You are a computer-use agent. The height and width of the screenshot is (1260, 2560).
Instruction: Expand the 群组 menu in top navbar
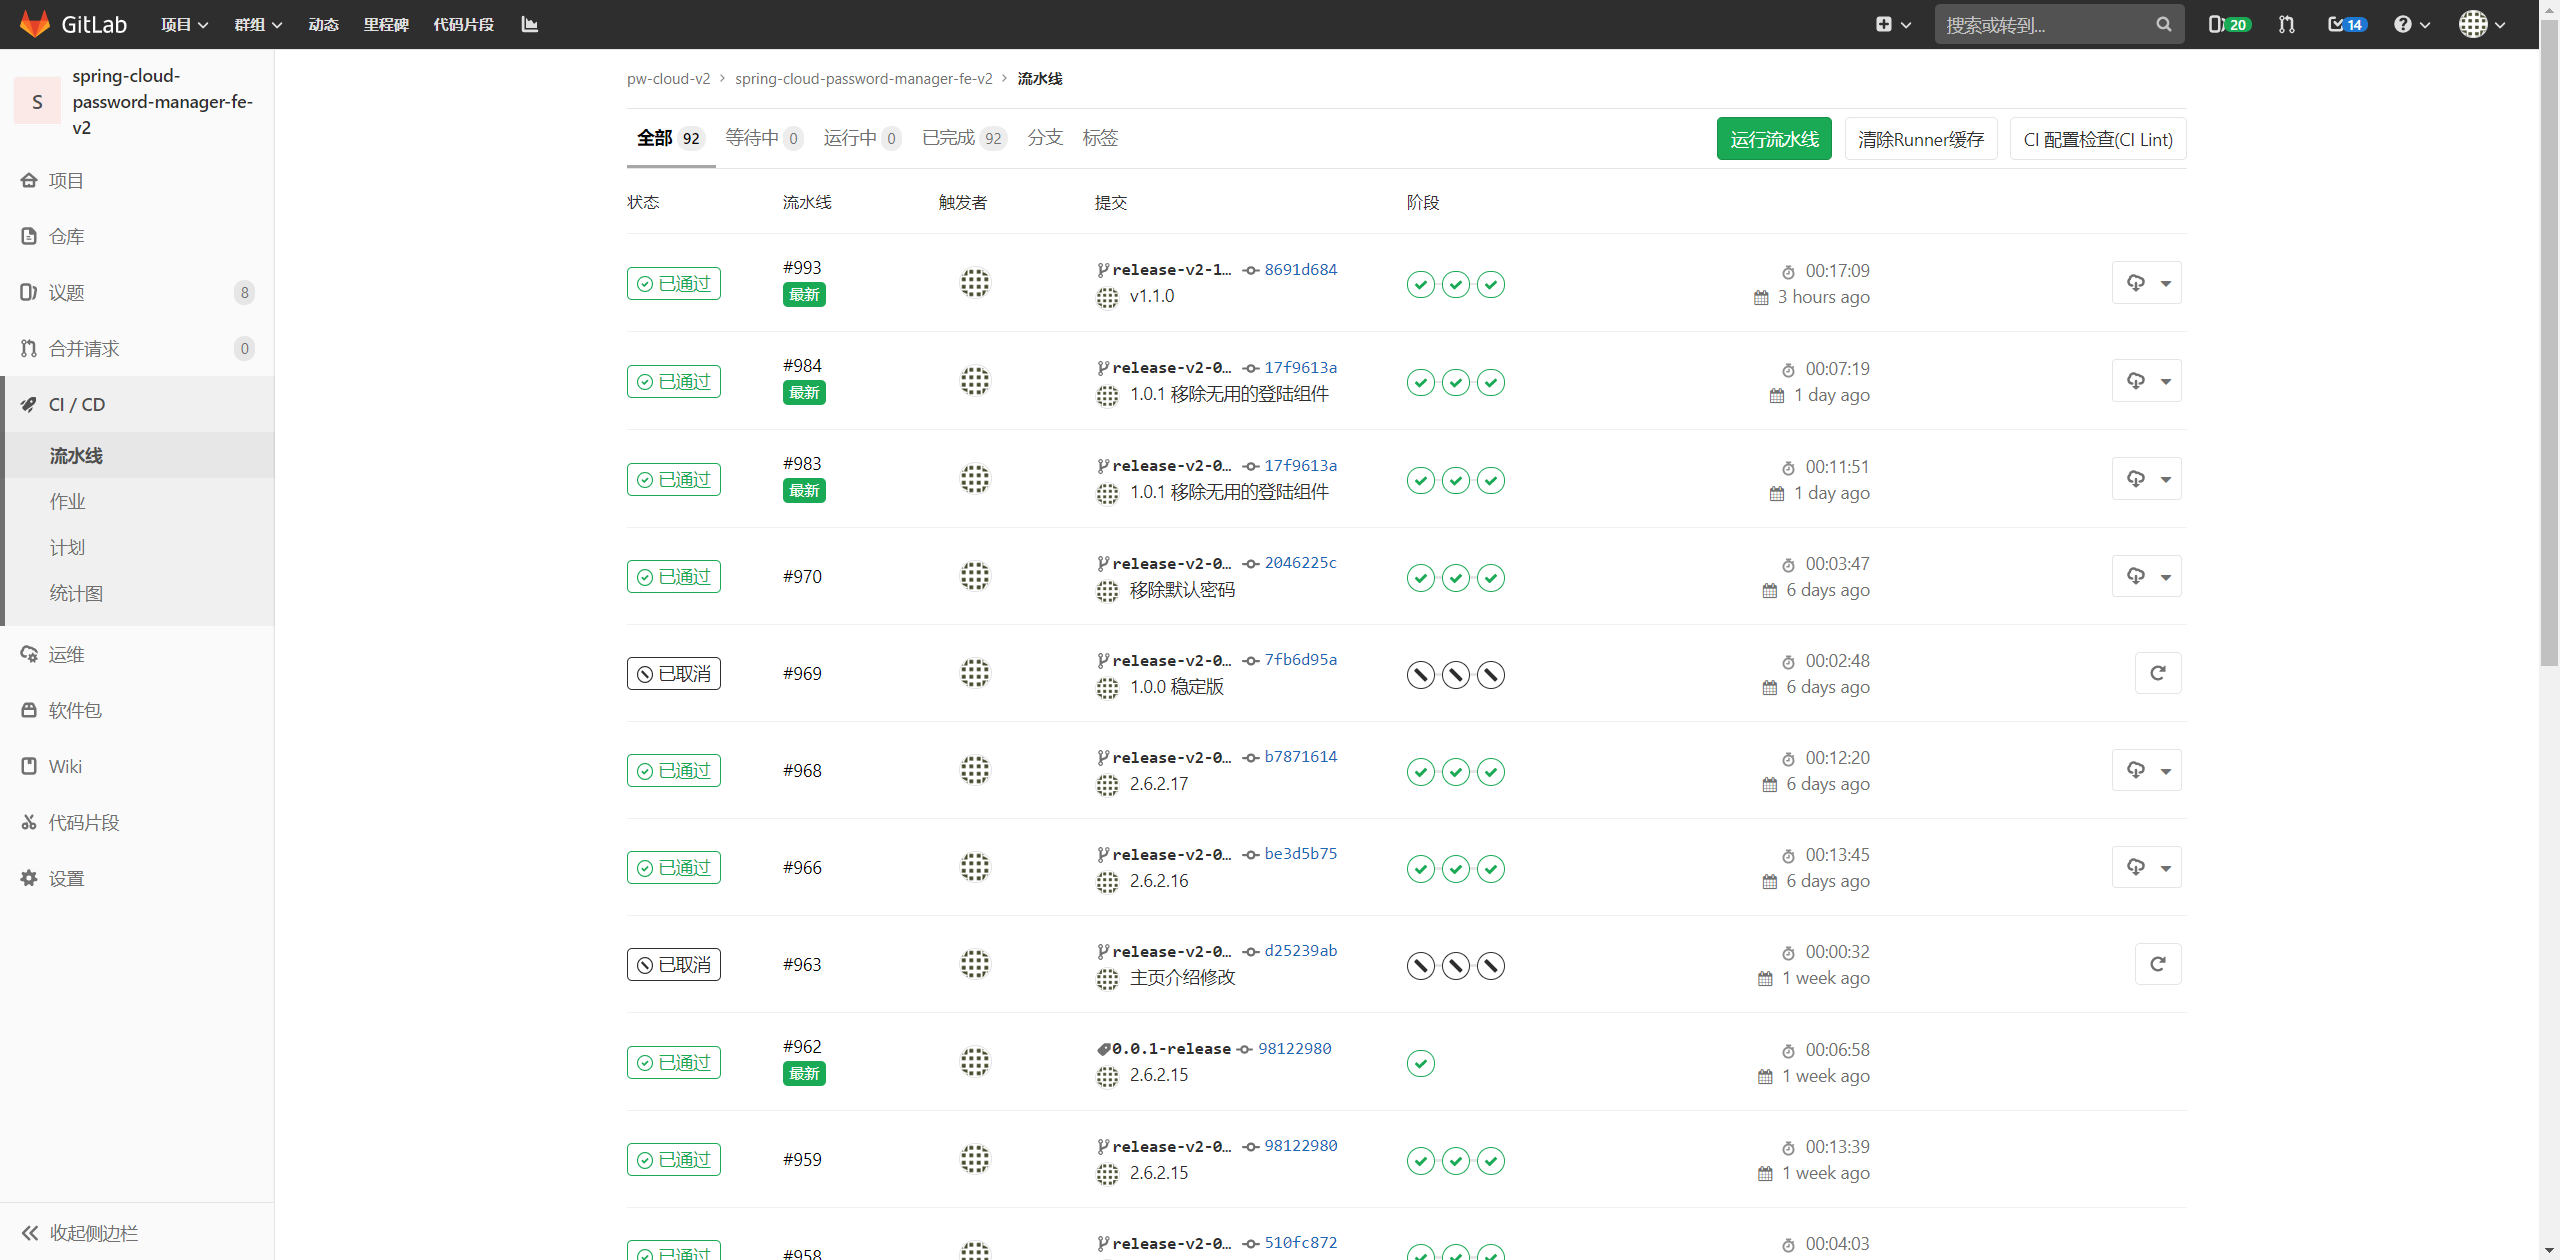click(x=258, y=24)
